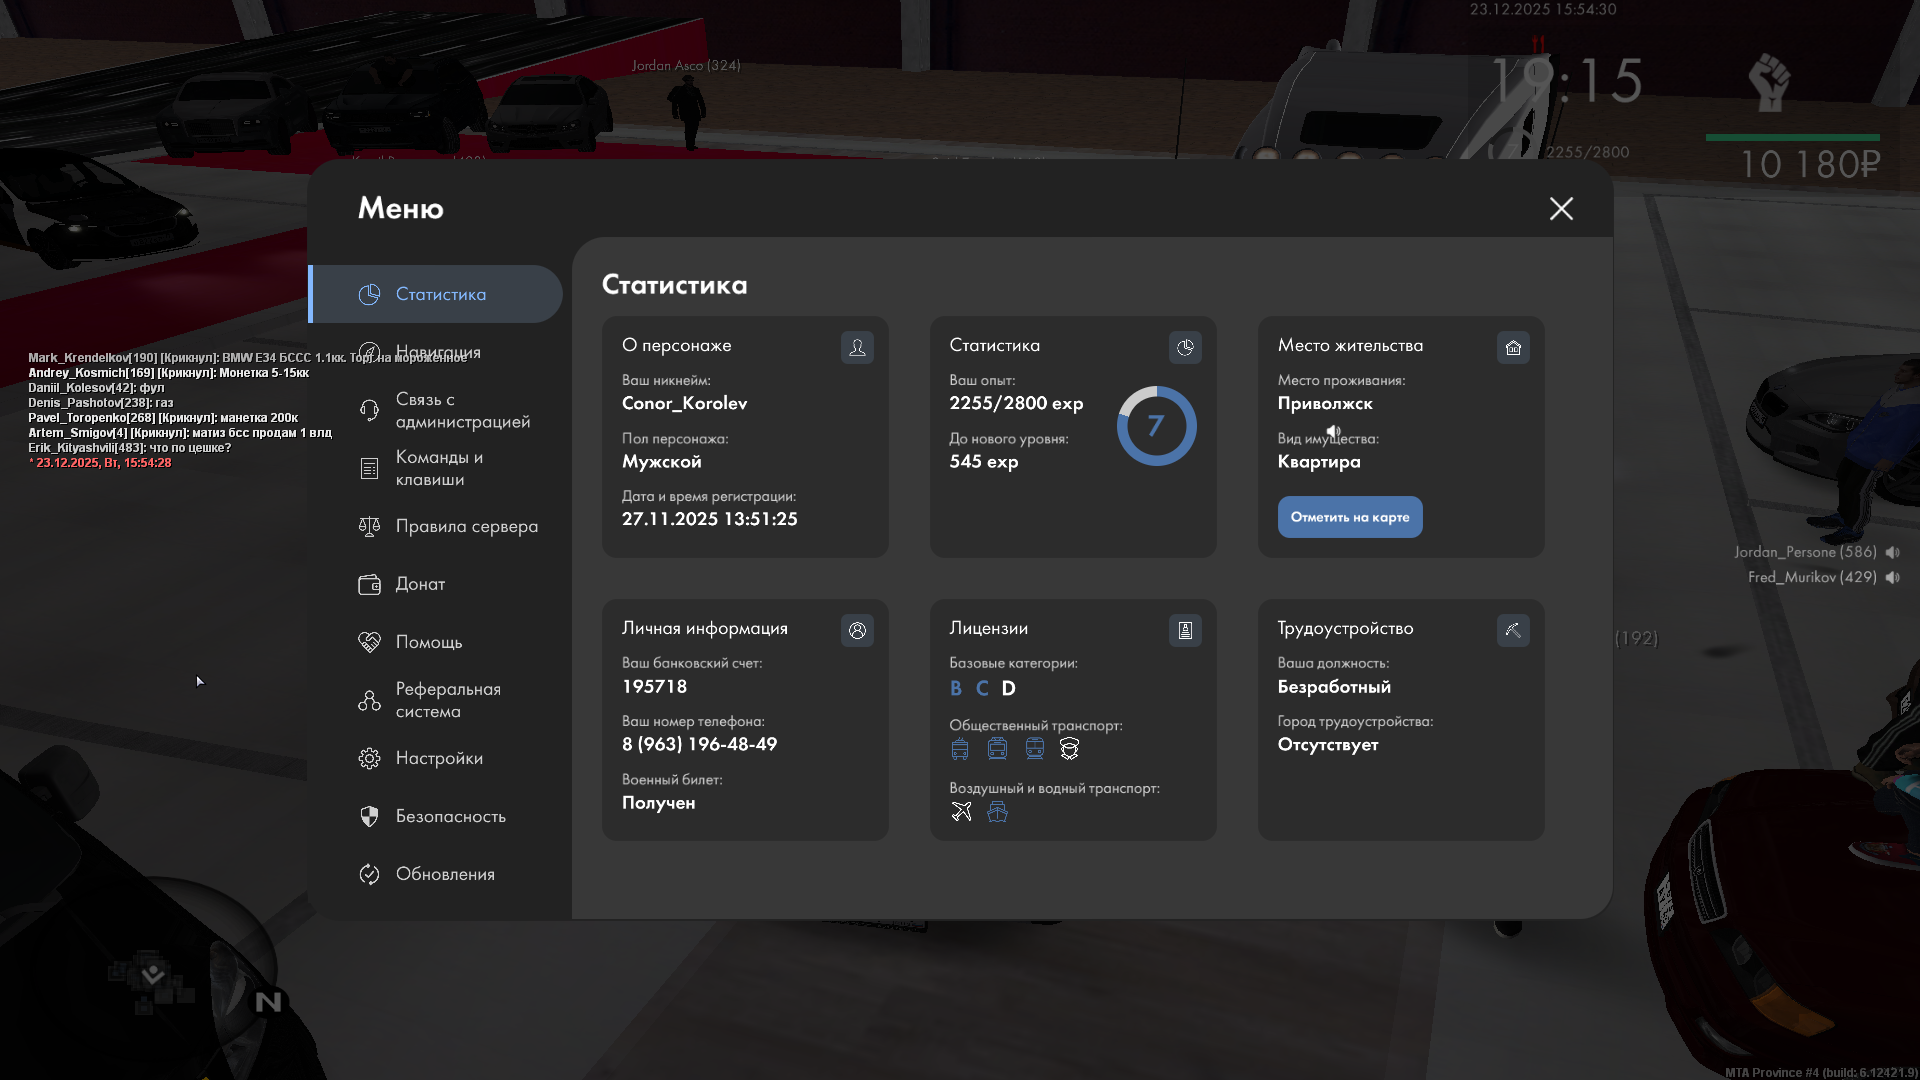
Task: Click the pie chart icon in Статистика card
Action: pos(1185,347)
